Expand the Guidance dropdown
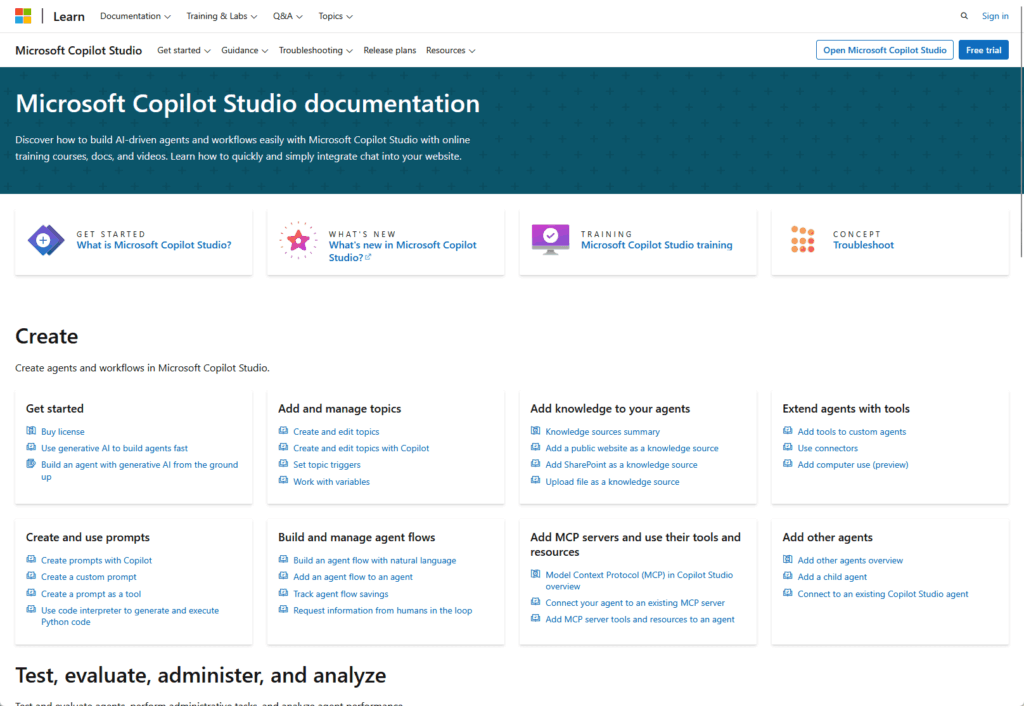This screenshot has height=706, width=1024. point(244,50)
